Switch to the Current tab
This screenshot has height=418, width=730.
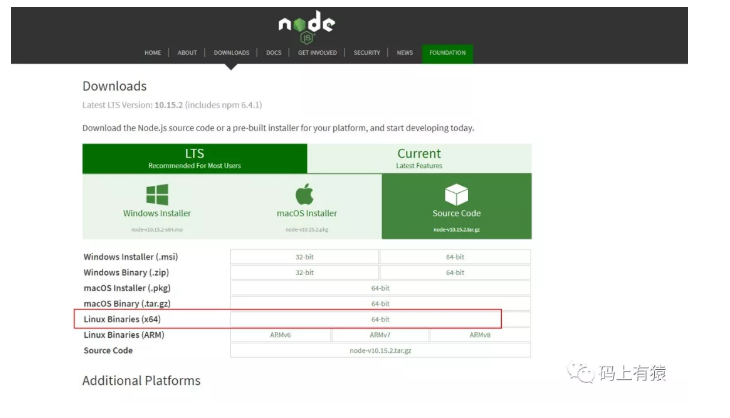[x=419, y=158]
